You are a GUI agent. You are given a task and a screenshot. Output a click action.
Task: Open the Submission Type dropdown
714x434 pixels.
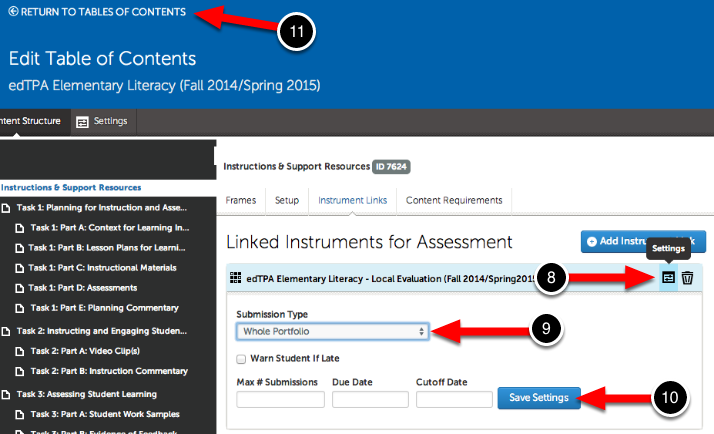point(332,332)
